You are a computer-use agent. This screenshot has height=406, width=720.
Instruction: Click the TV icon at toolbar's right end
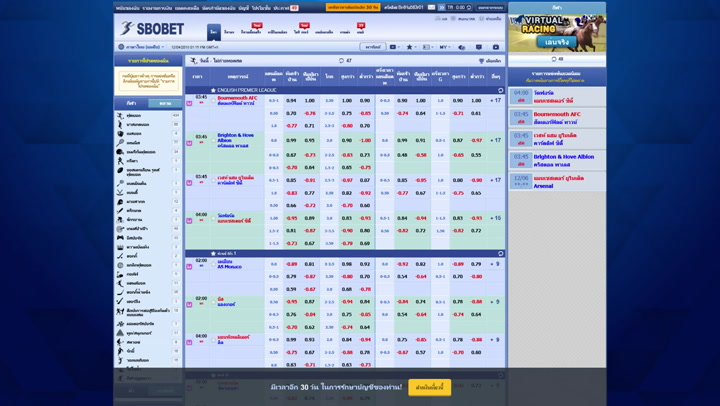[x=495, y=47]
